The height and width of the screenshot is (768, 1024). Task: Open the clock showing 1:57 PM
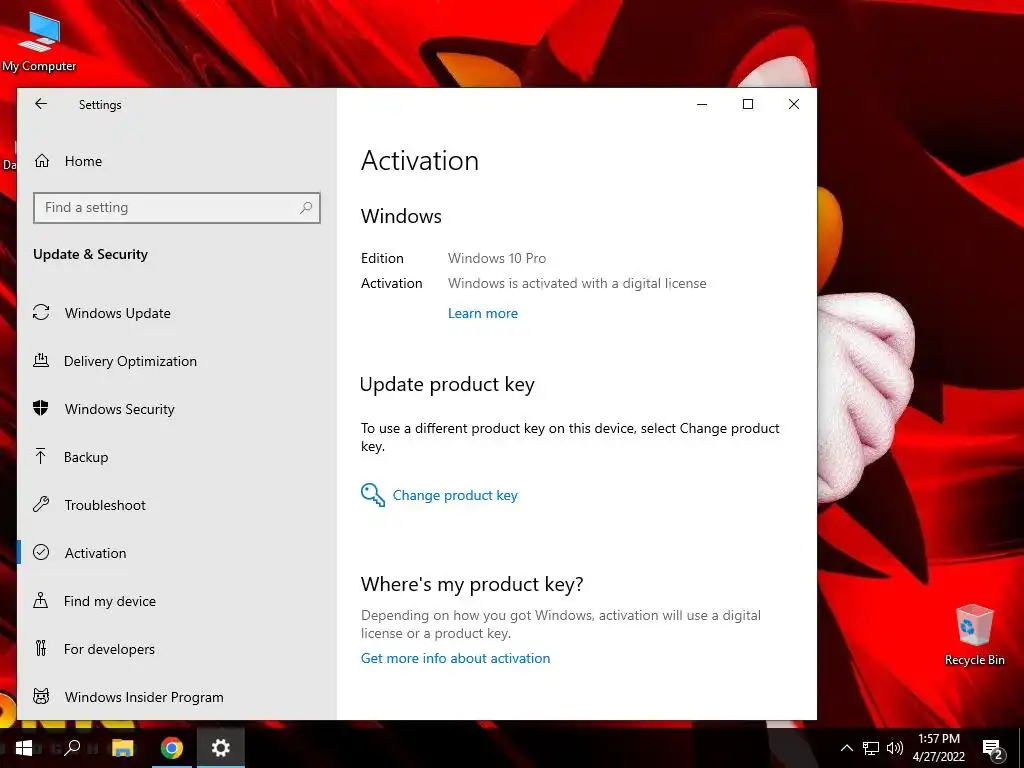938,748
